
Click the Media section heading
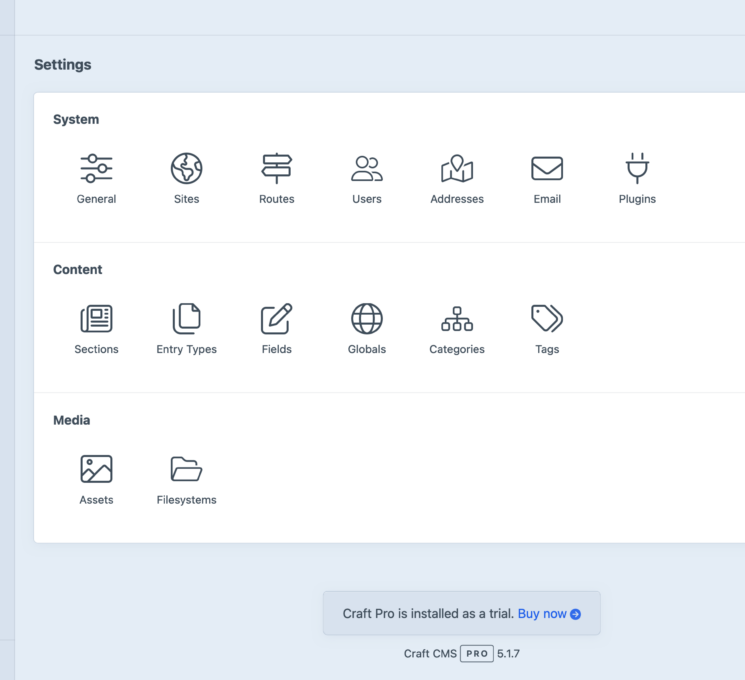71,420
